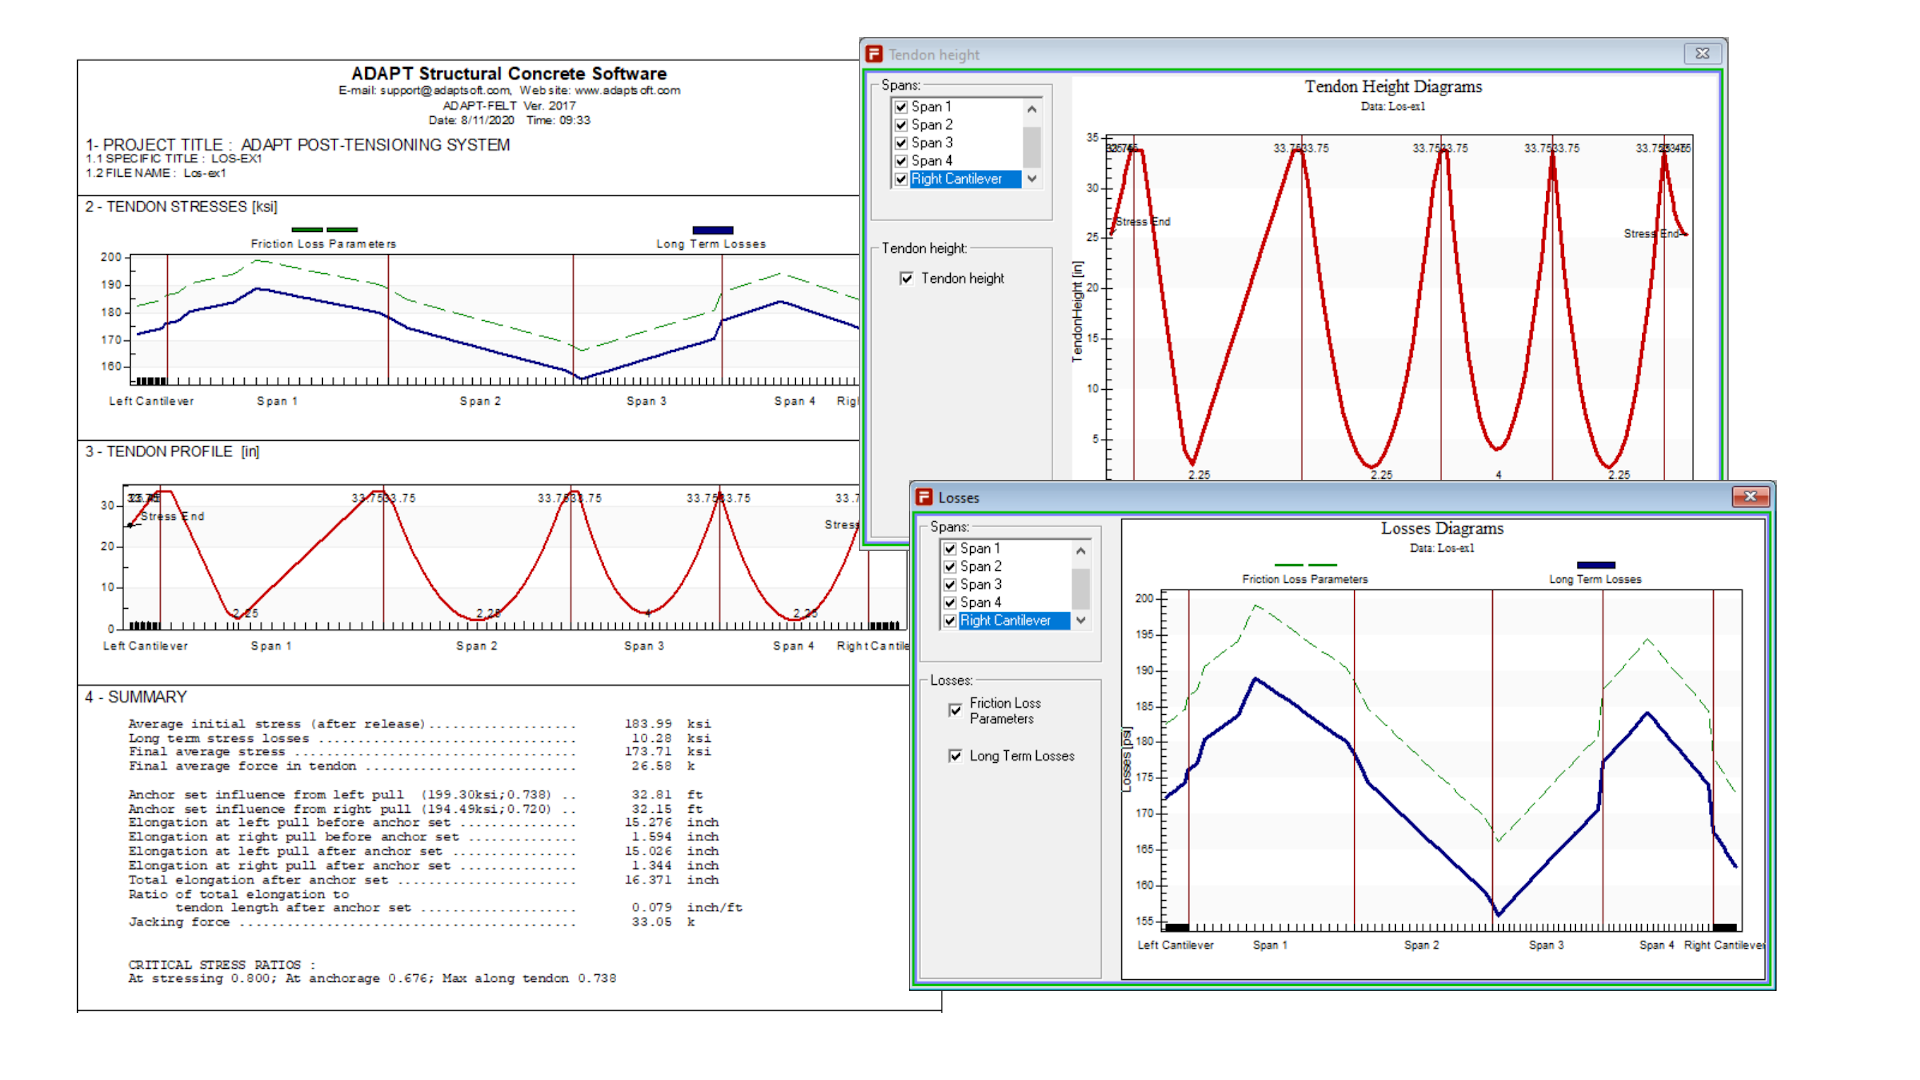
Task: Toggle Long Term Losses checkbox
Action: coord(955,756)
